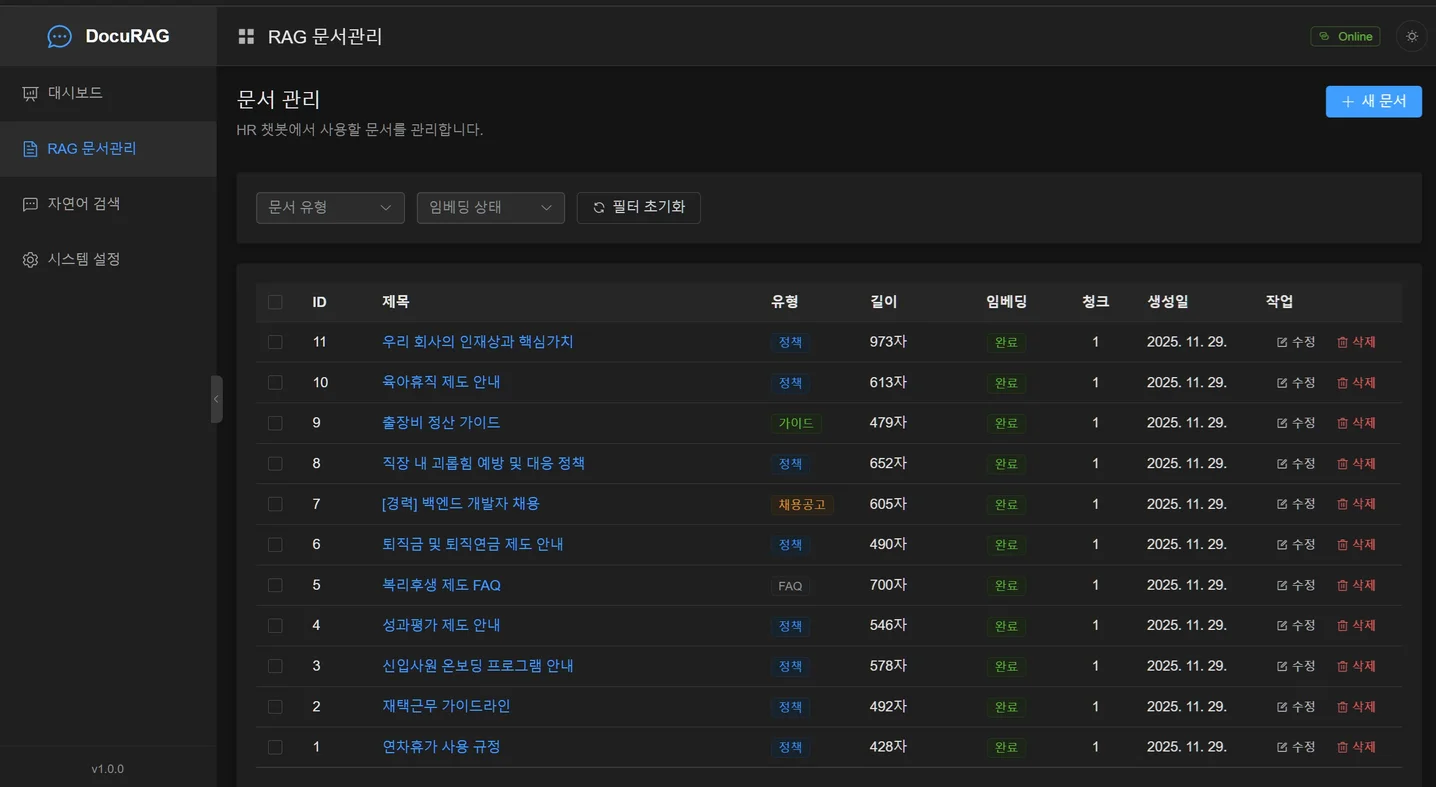
Task: Check the select-all checkbox in table header
Action: [x=275, y=301]
